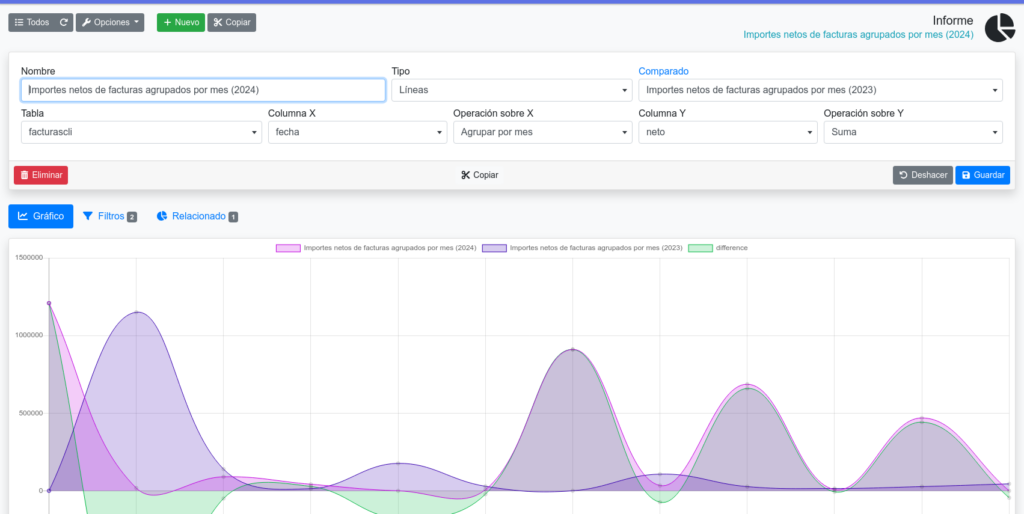Open the Relacionado tab

tap(197, 216)
